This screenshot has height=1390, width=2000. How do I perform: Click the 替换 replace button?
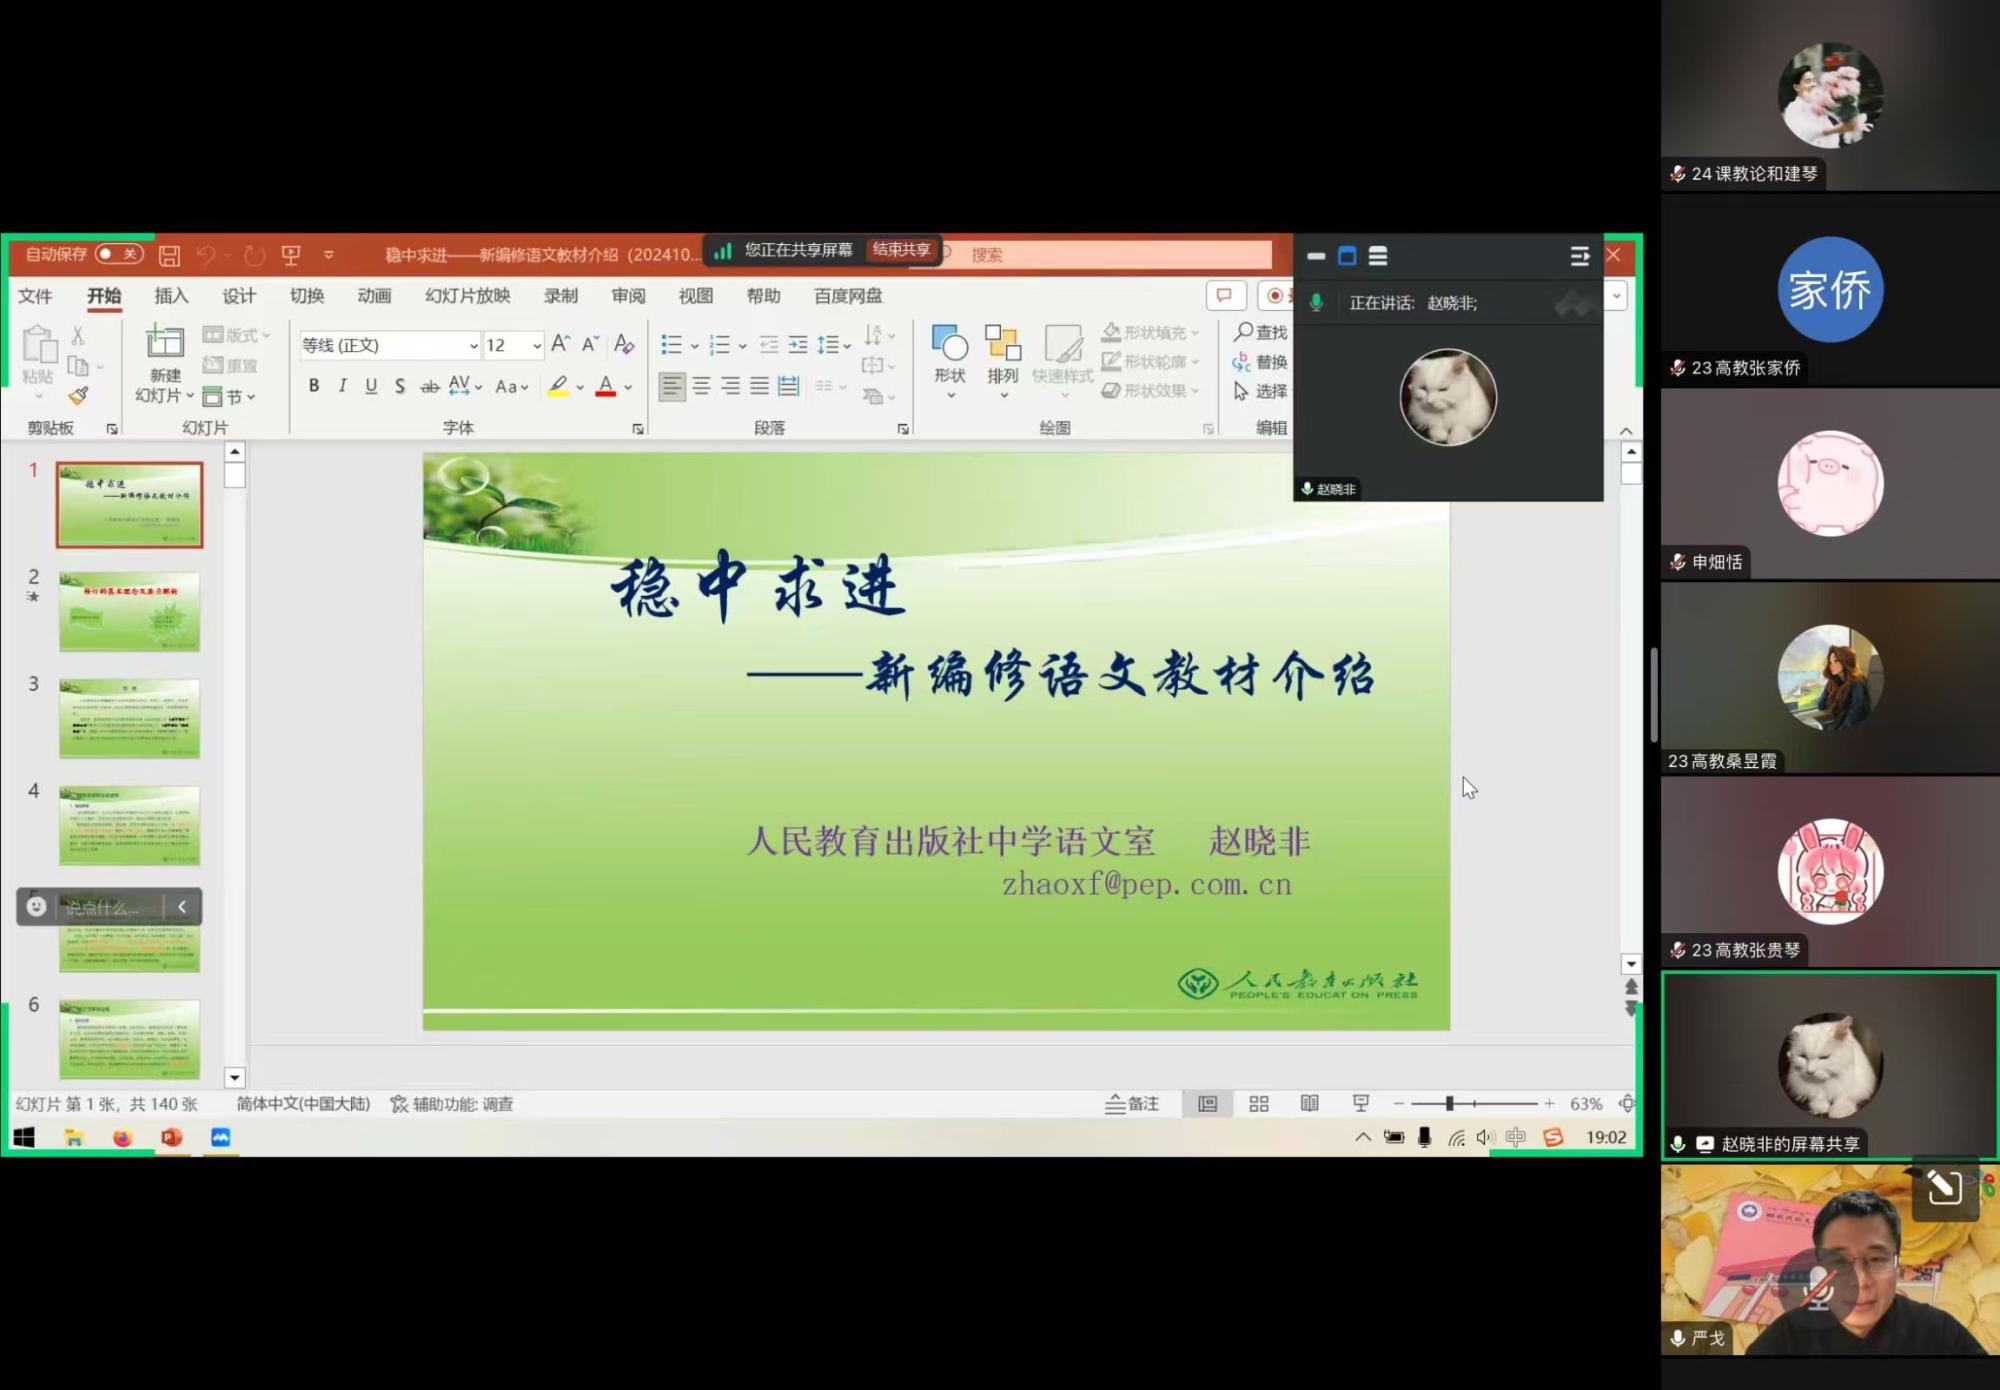pos(1260,362)
